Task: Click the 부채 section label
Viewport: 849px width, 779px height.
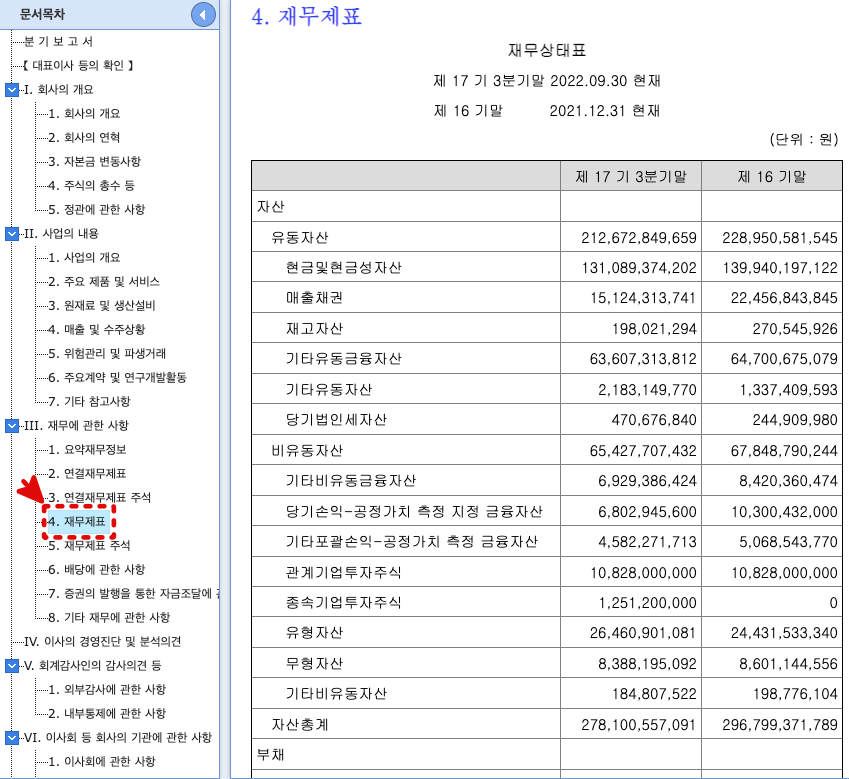Action: tap(270, 755)
